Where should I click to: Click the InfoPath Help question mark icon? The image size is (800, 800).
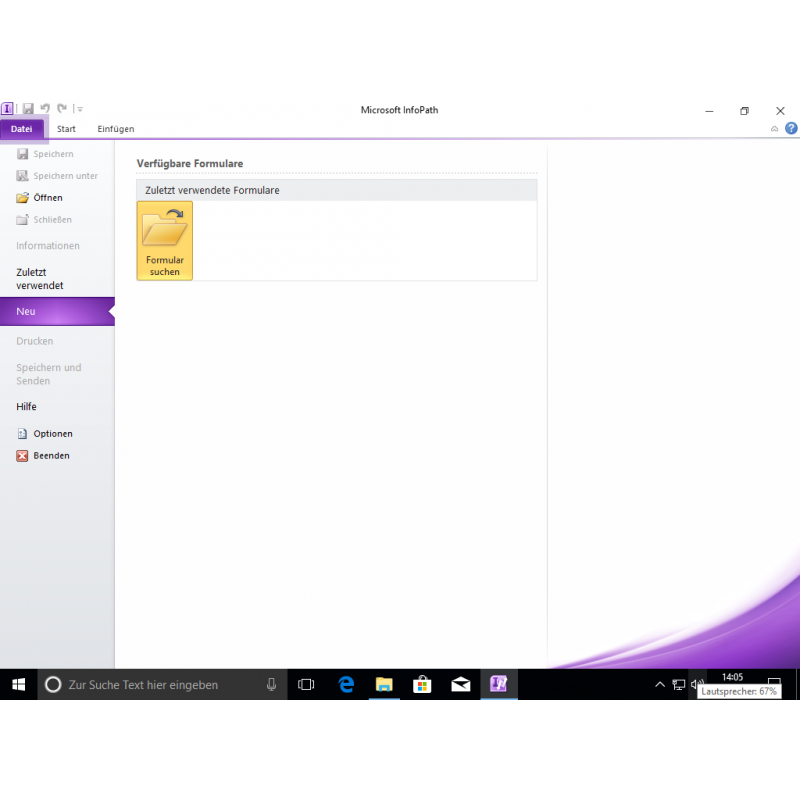click(791, 129)
